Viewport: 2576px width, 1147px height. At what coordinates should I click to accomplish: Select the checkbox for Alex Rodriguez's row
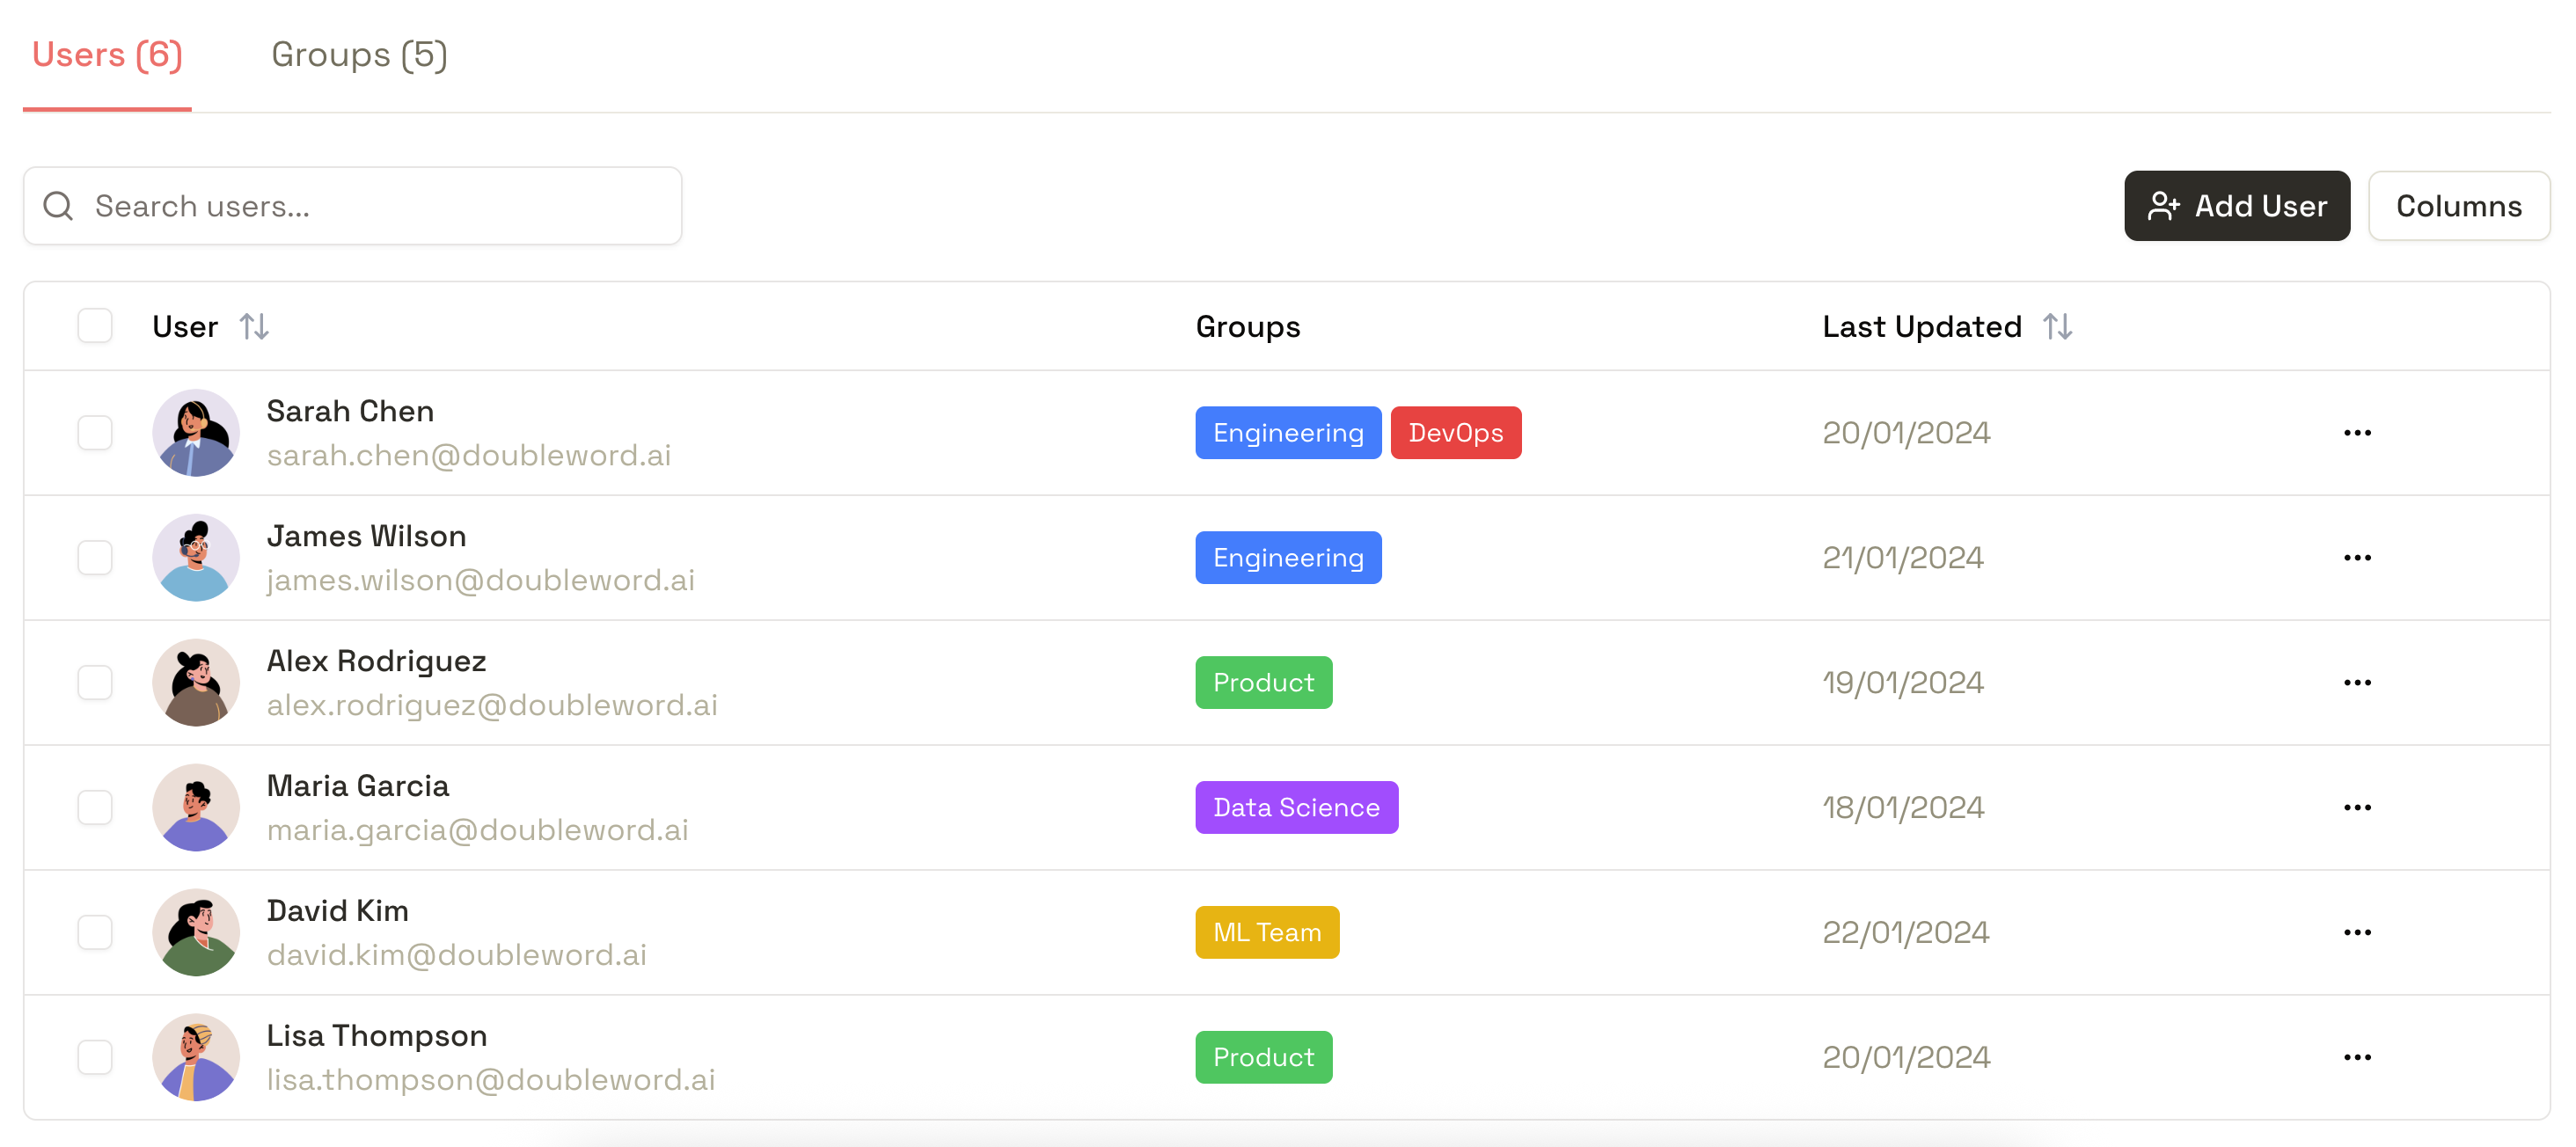click(94, 682)
